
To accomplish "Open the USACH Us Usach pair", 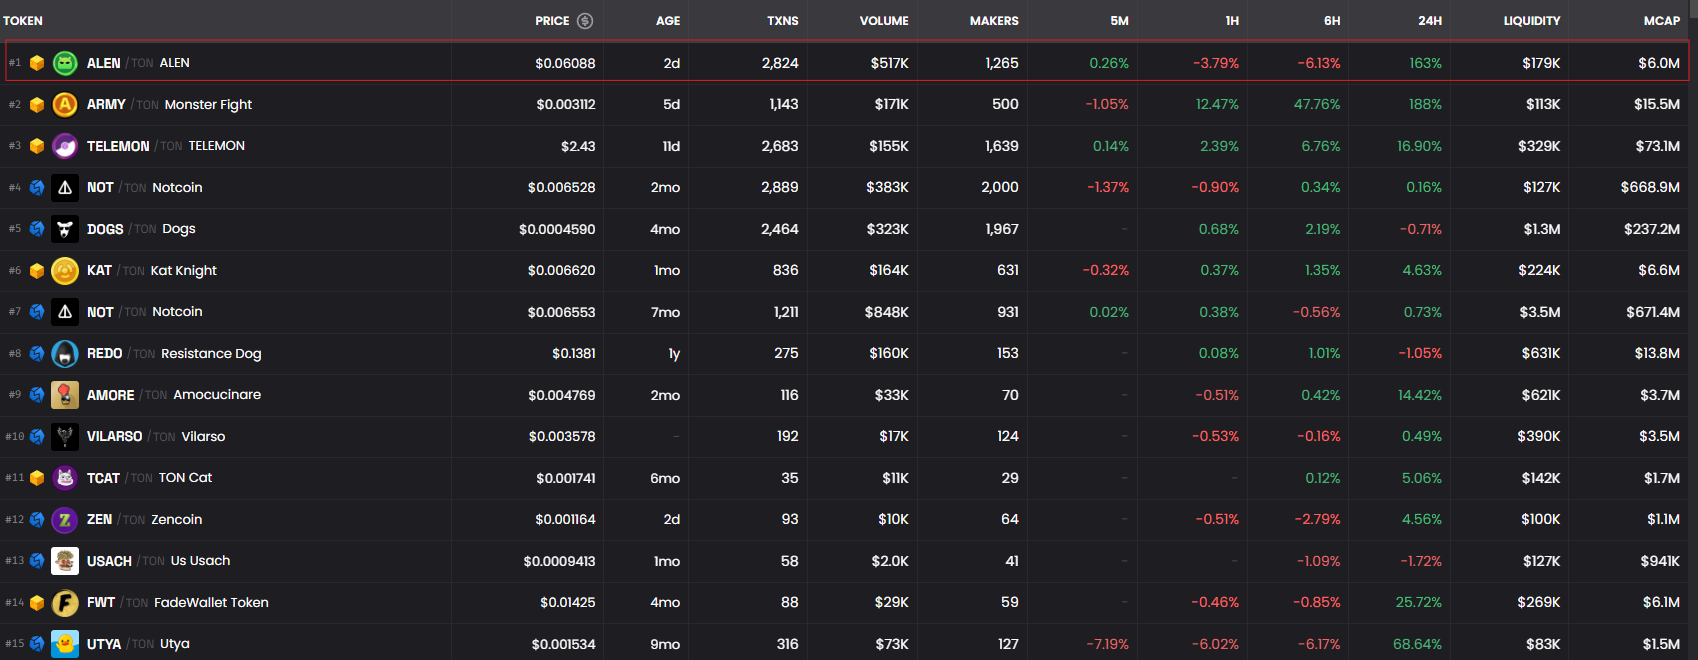I will pyautogui.click(x=158, y=561).
